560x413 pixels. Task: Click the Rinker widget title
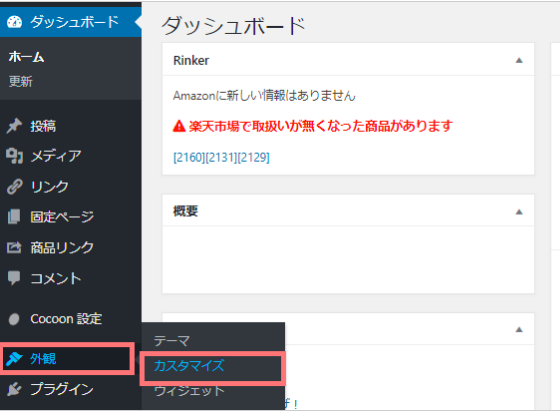pos(191,60)
